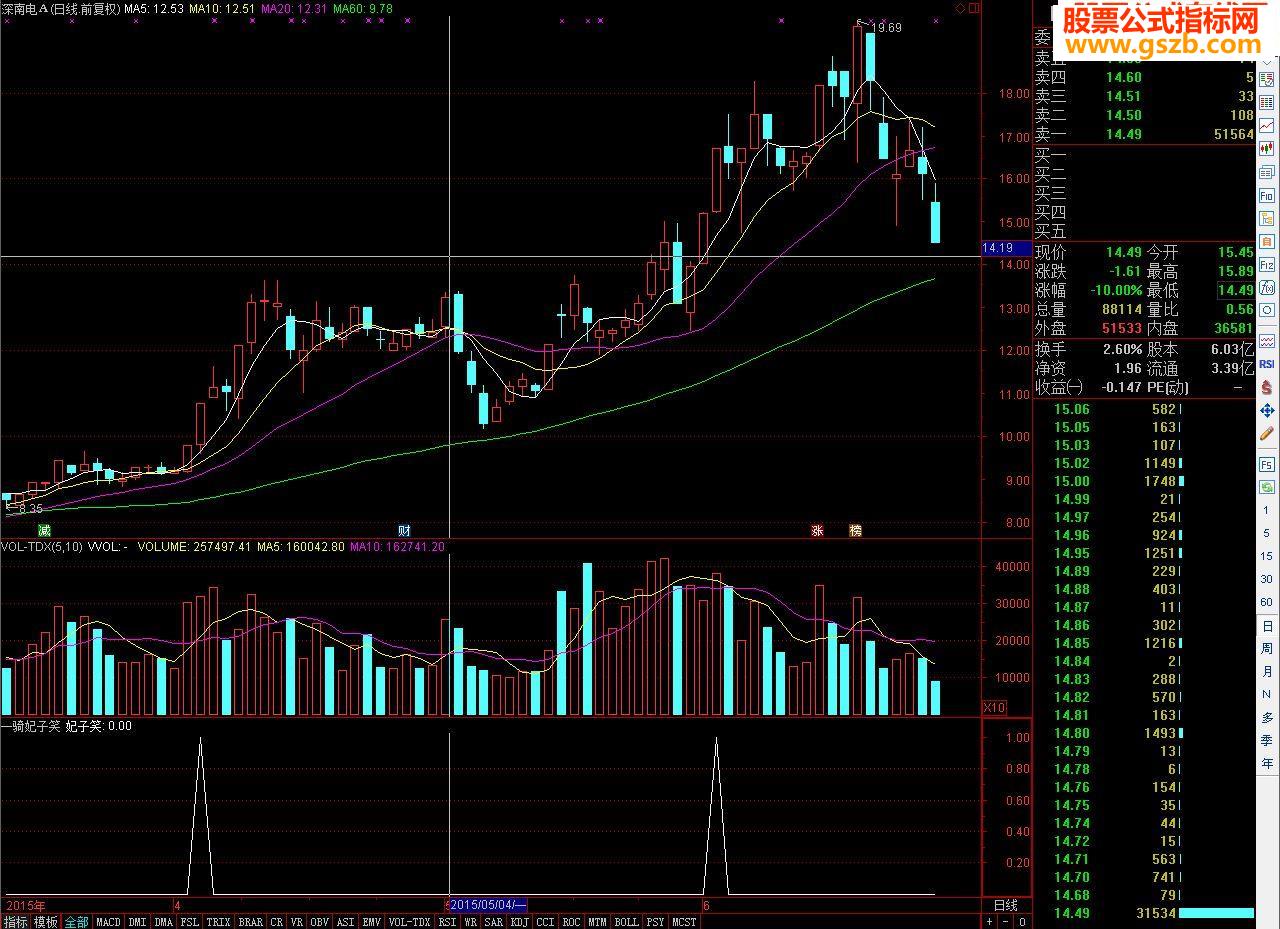Screen dimensions: 1280x929
Task: Click the 卖一 price 14.49
Action: point(1123,134)
